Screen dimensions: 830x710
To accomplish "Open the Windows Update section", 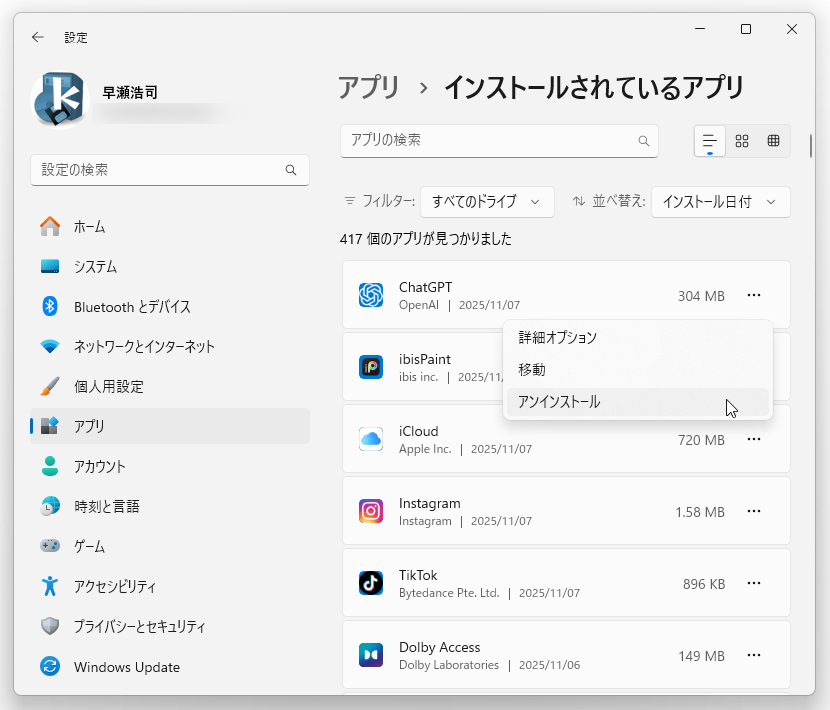I will [126, 667].
